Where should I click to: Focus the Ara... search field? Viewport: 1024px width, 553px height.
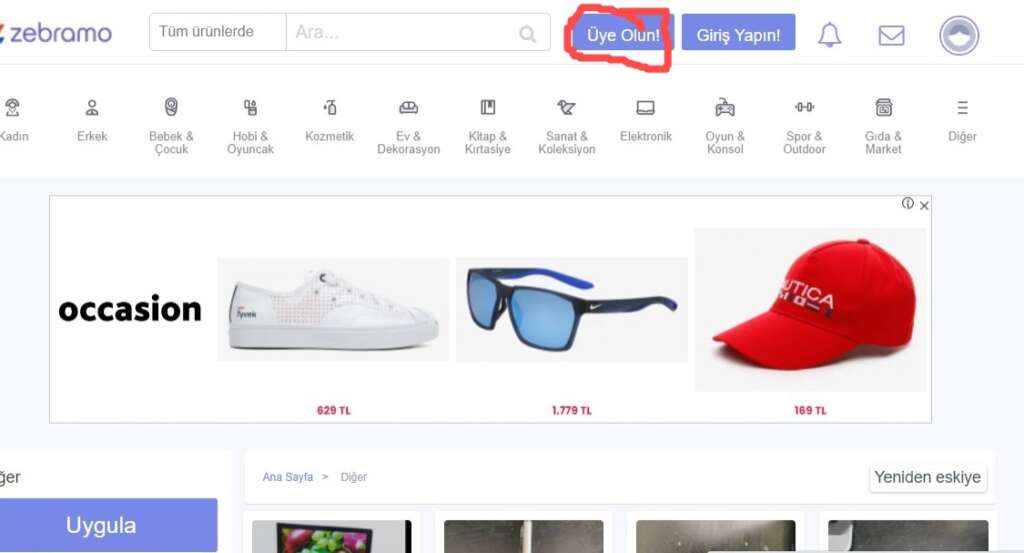click(400, 32)
